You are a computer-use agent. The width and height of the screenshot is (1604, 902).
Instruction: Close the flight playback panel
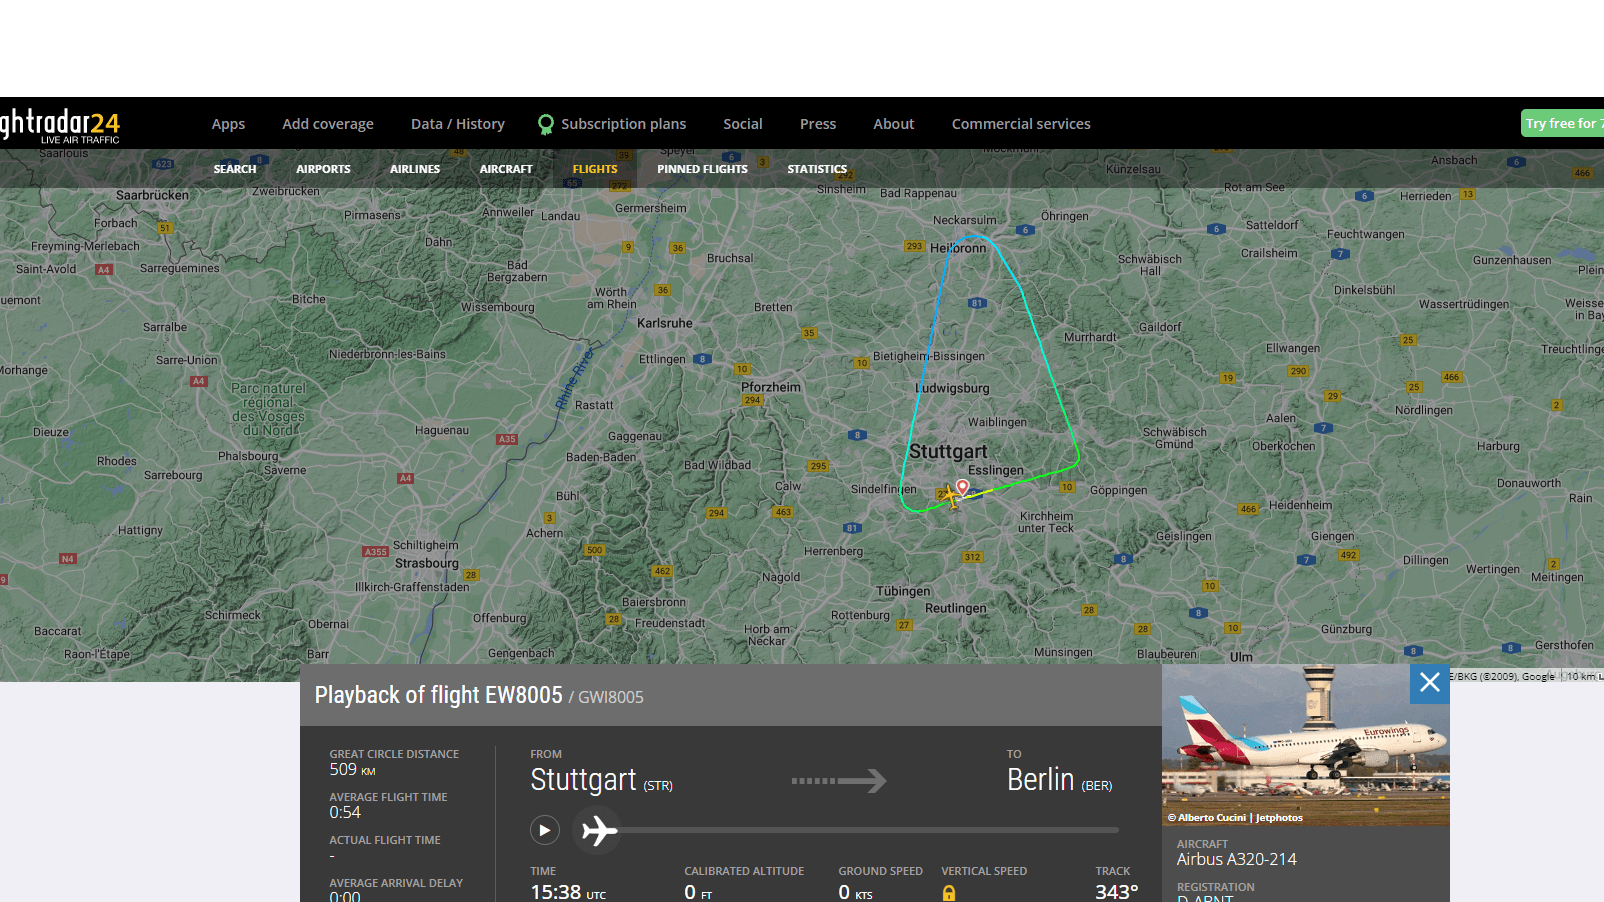(1430, 682)
